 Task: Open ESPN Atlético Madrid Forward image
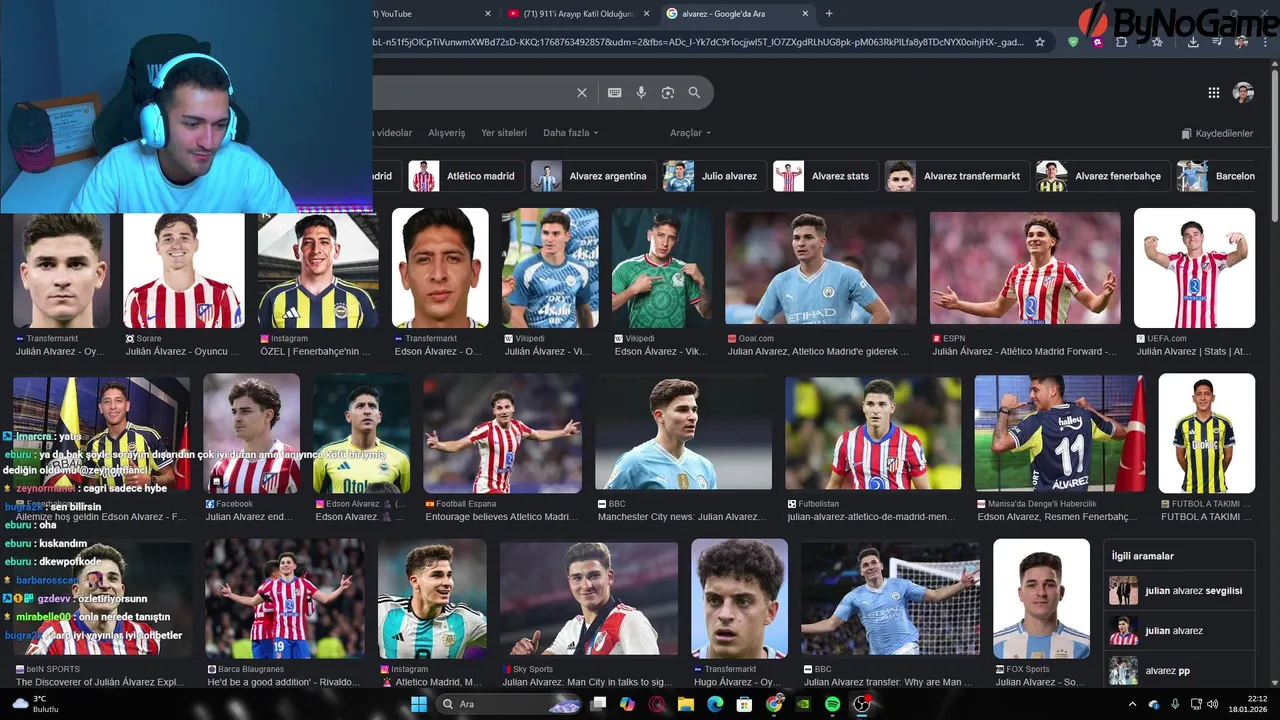tap(1025, 268)
